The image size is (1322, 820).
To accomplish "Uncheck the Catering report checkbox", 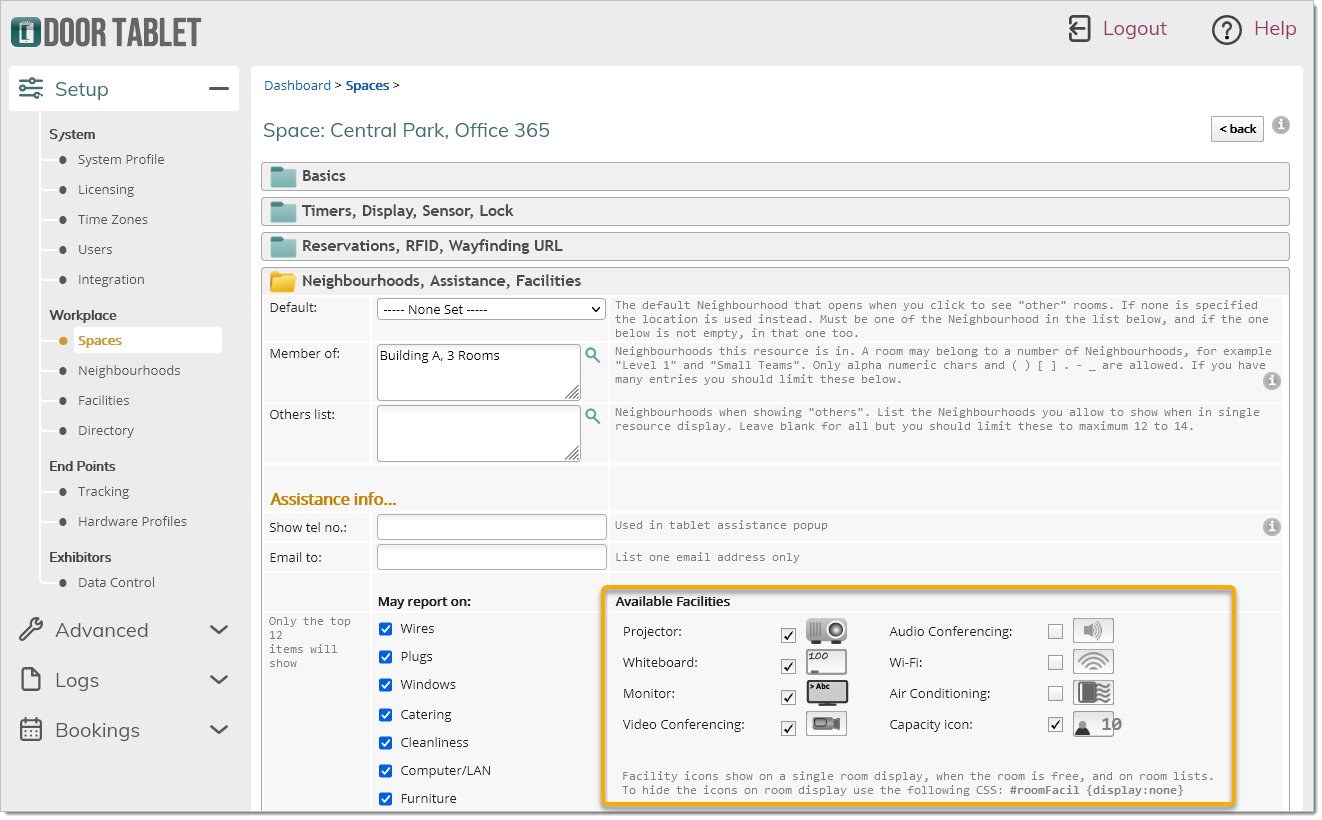I will [386, 715].
